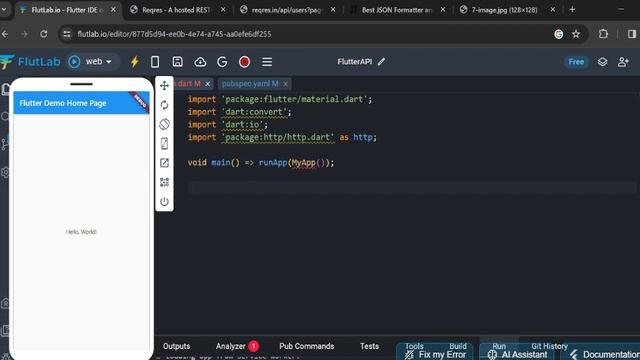Click the MyApp identifier in code
This screenshot has height=360, width=640.
303,162
